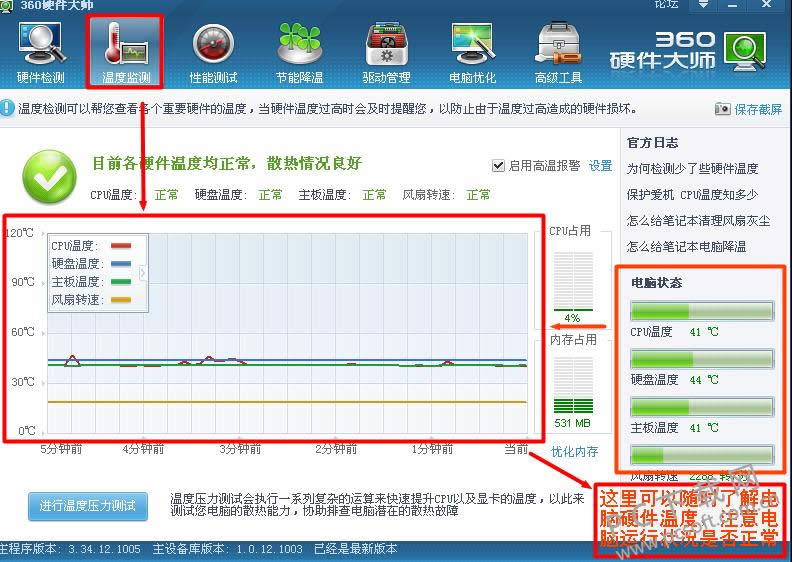
Task: Open the 论坛 forum link
Action: pyautogui.click(x=666, y=5)
